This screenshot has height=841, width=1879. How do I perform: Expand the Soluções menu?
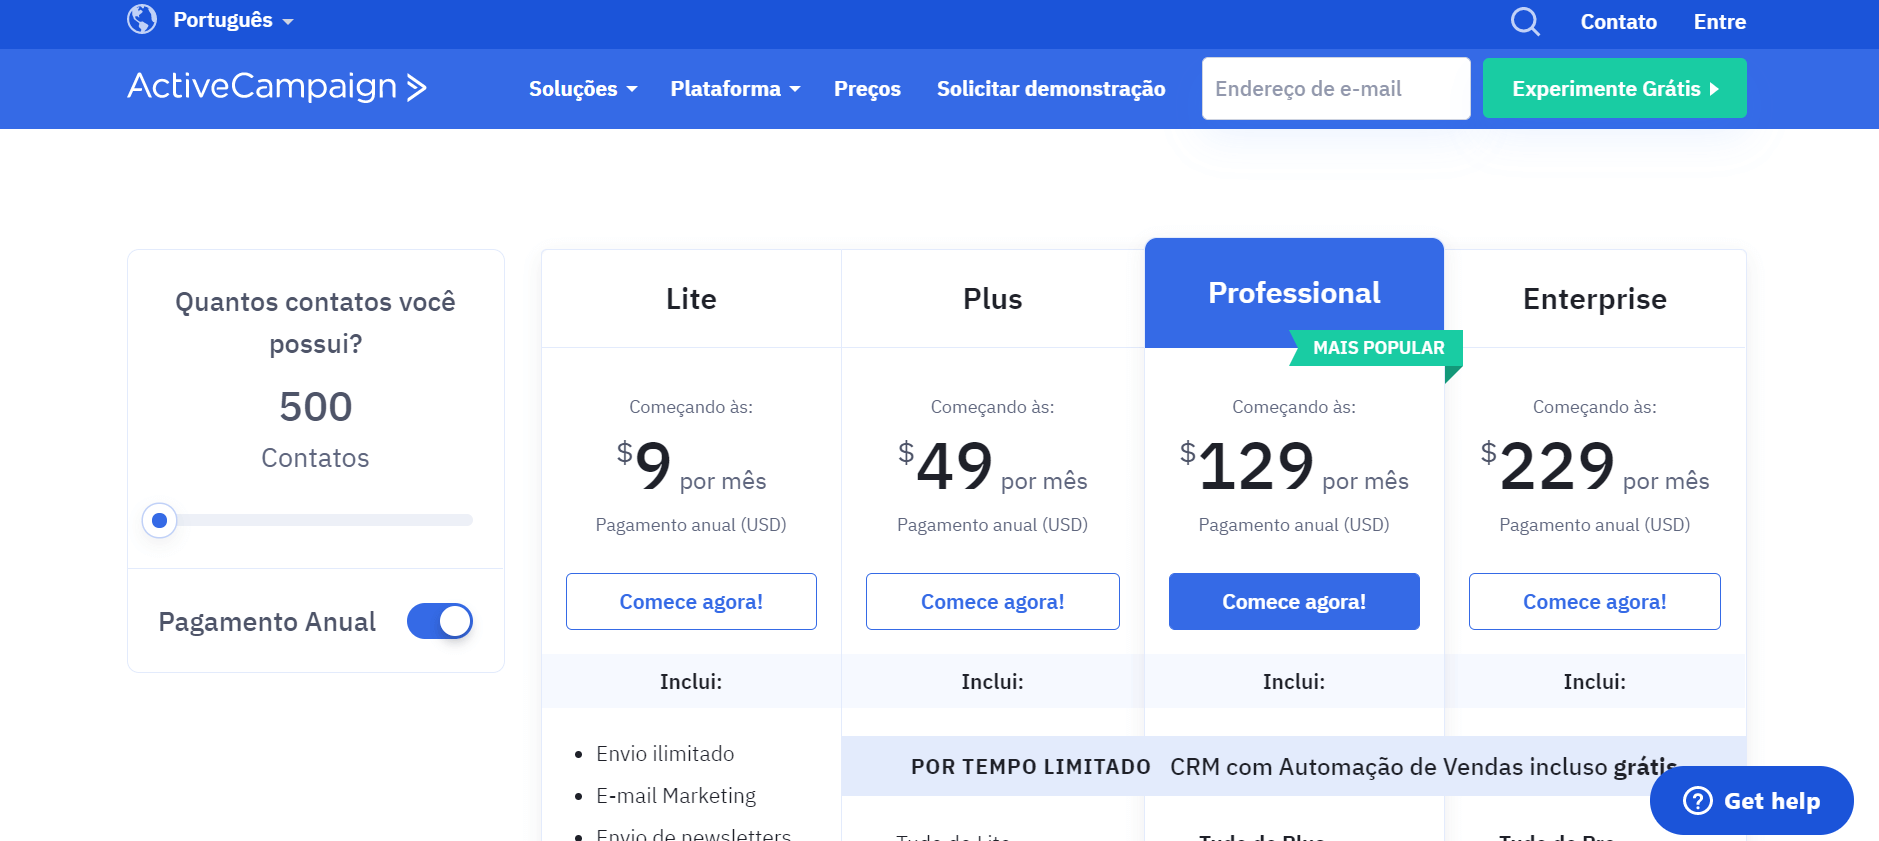pos(583,89)
